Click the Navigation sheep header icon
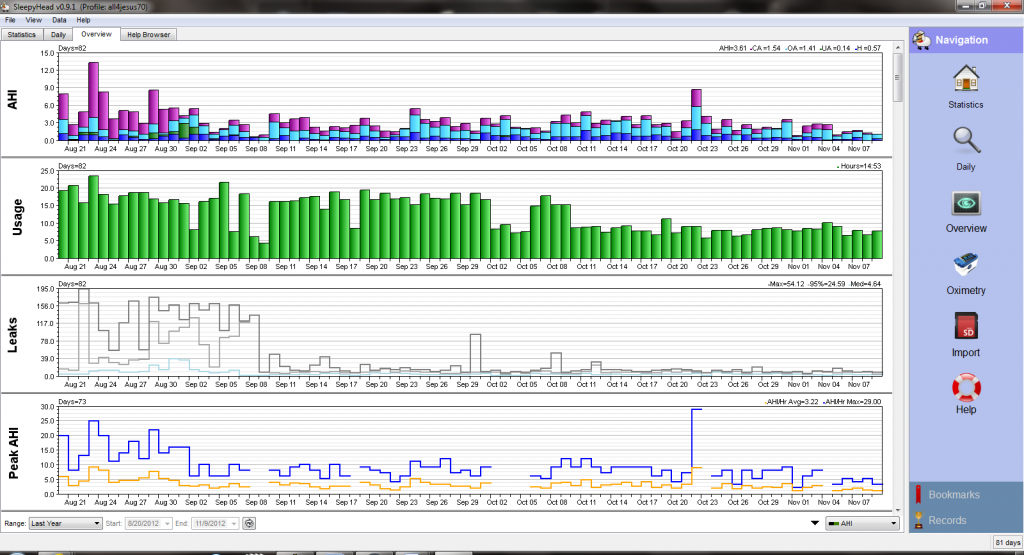 point(921,40)
